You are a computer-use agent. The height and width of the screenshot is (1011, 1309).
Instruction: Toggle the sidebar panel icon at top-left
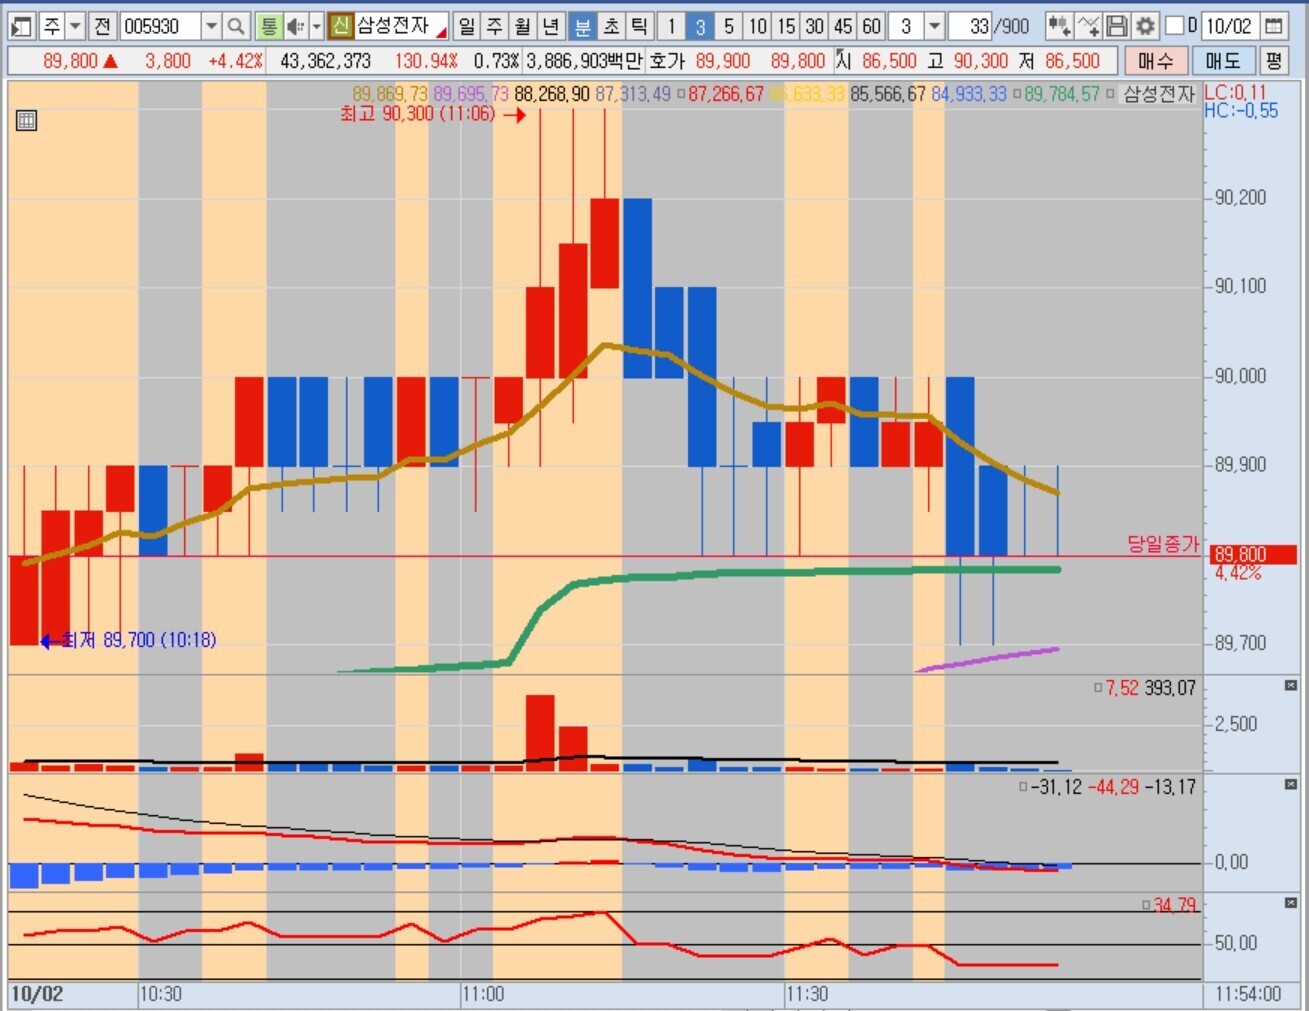tap(21, 26)
